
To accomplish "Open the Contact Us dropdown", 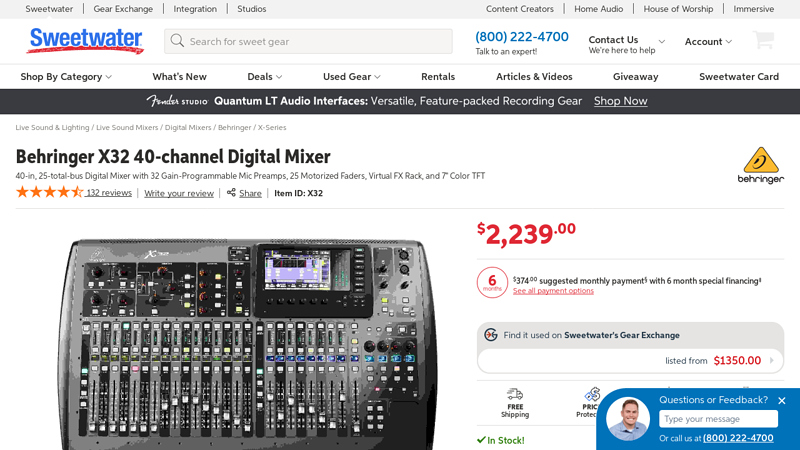I will pyautogui.click(x=627, y=44).
